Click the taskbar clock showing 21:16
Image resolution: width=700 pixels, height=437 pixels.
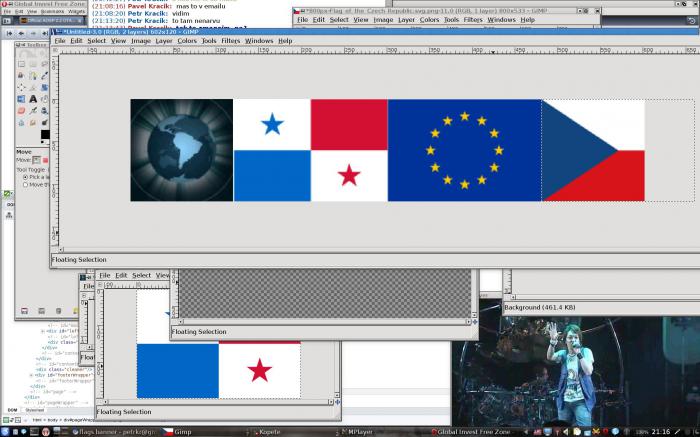[661, 432]
